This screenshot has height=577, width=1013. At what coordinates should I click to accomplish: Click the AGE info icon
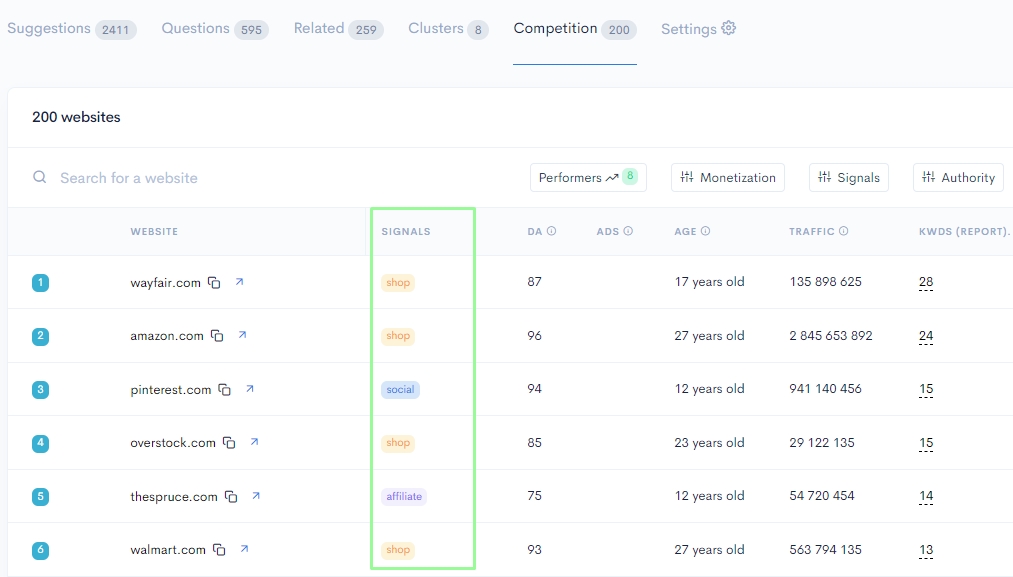click(x=705, y=231)
